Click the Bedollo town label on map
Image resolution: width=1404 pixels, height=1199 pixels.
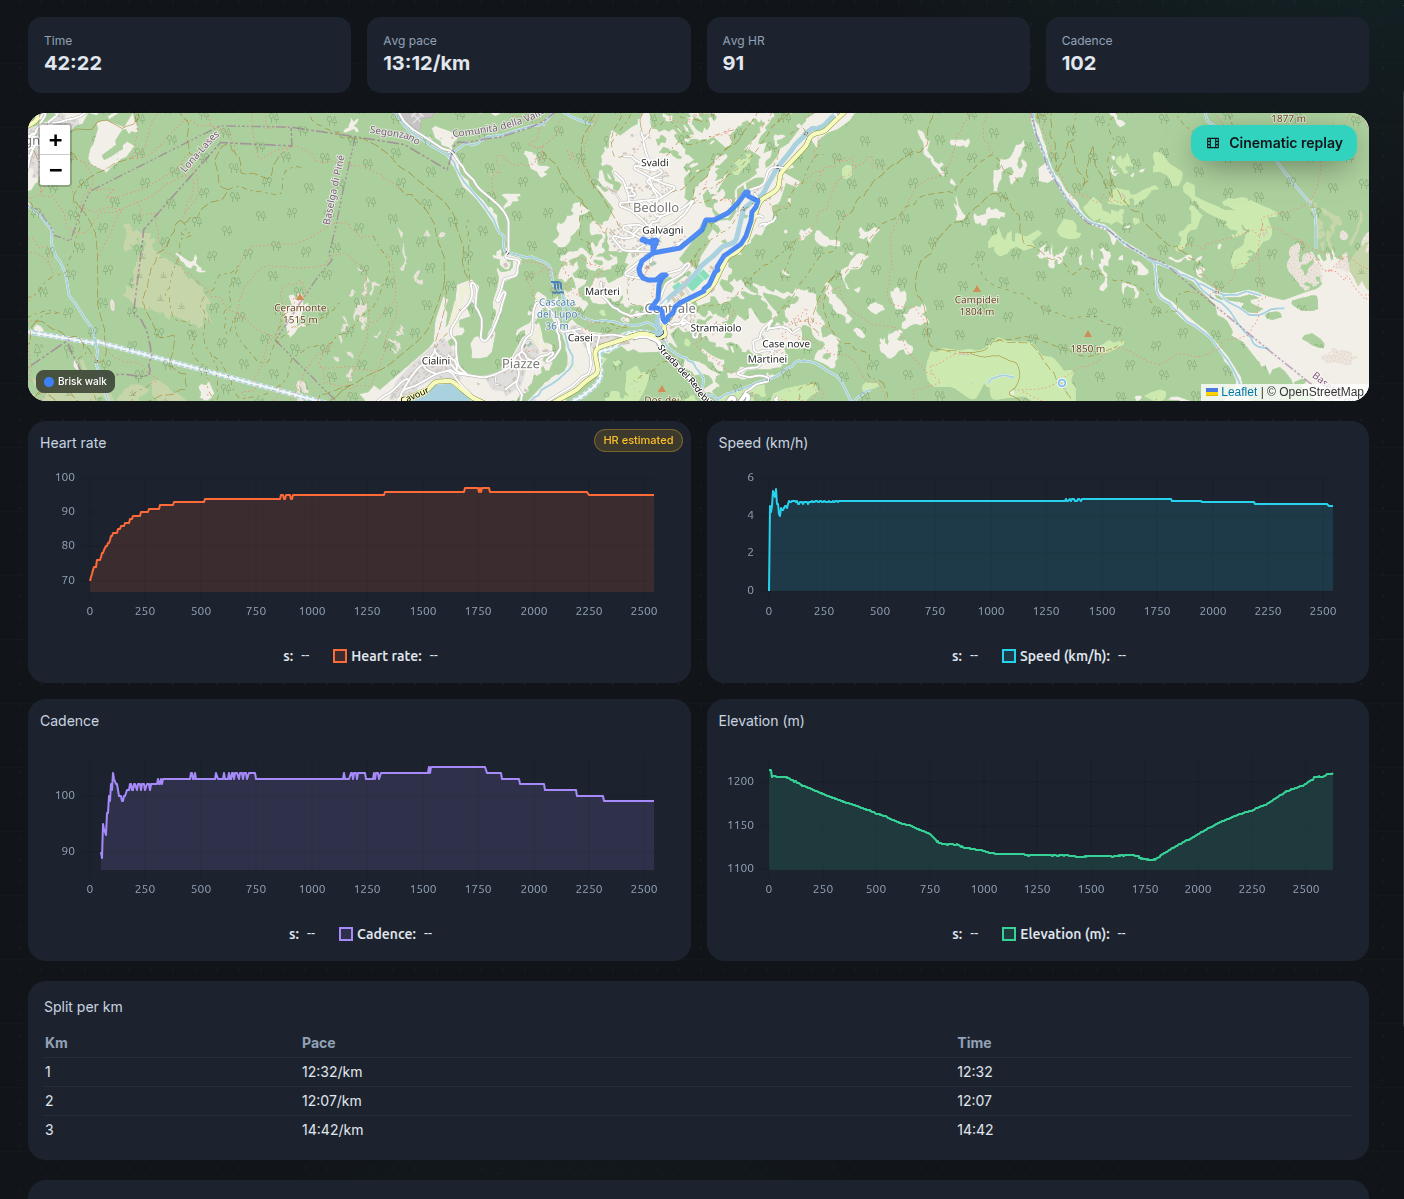pos(656,208)
